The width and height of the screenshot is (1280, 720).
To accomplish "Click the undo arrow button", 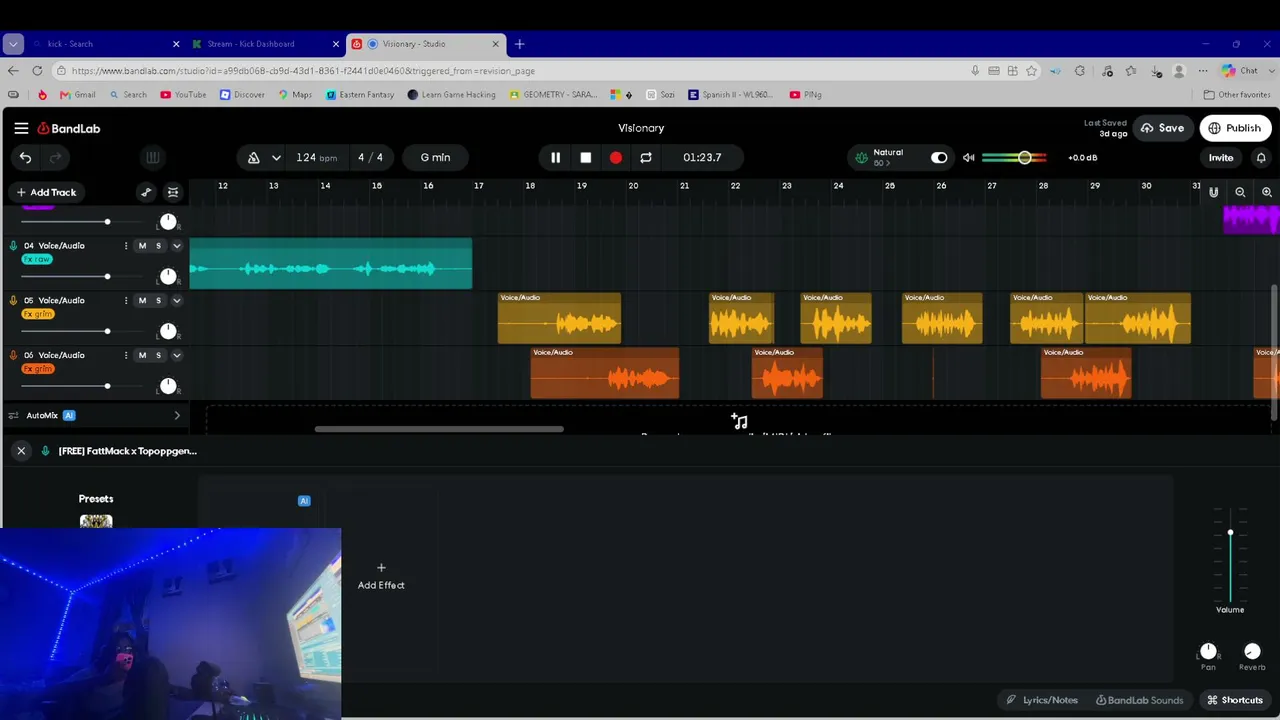I will (25, 157).
